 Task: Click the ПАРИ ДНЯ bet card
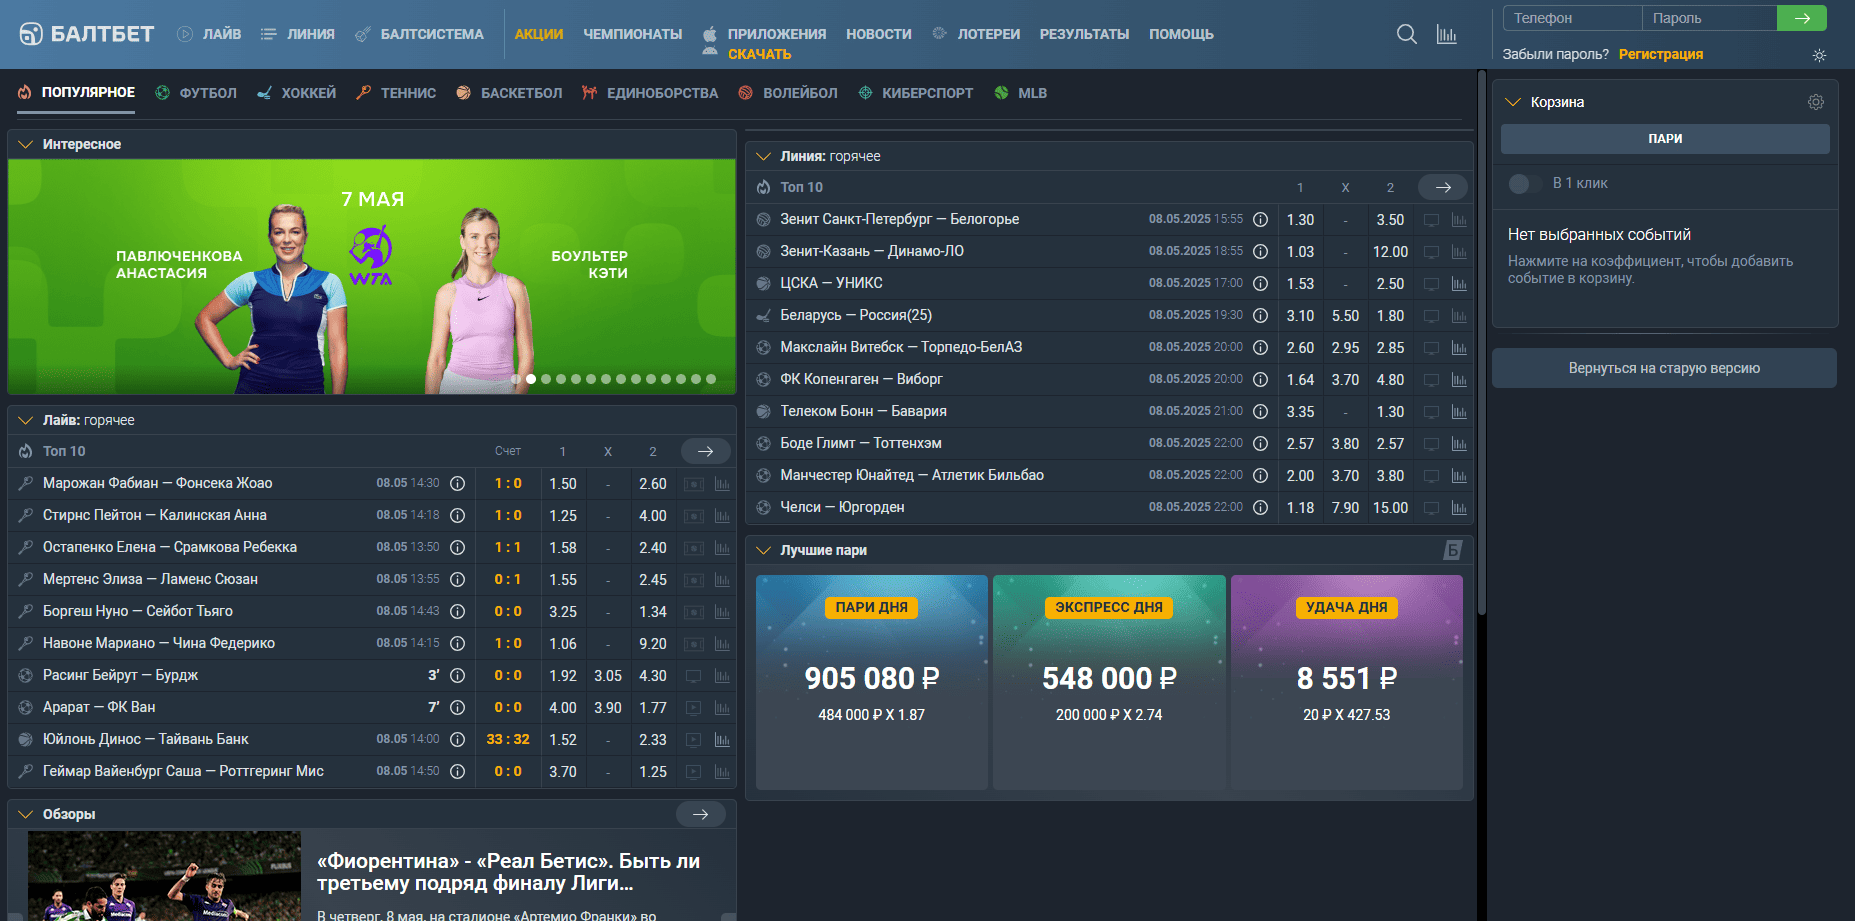[x=871, y=680]
